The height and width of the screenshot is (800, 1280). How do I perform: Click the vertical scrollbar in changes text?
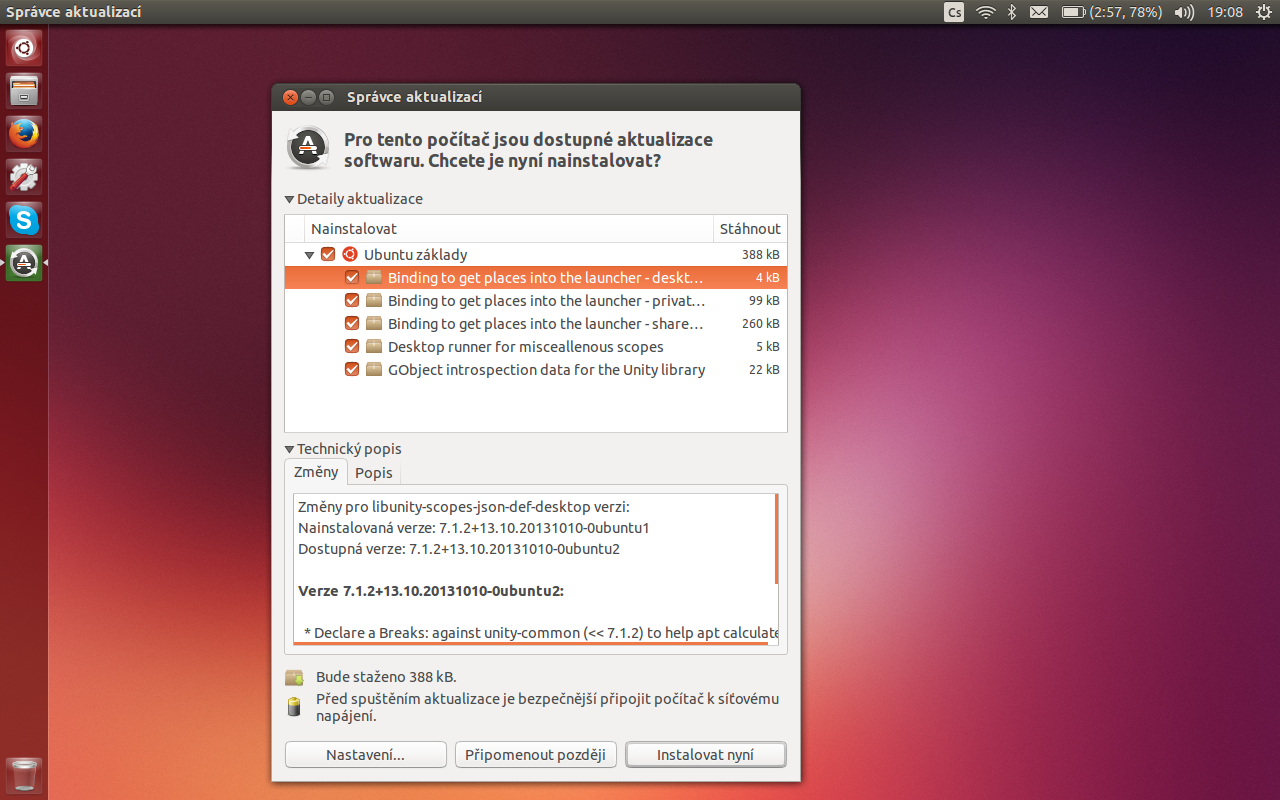tap(776, 538)
